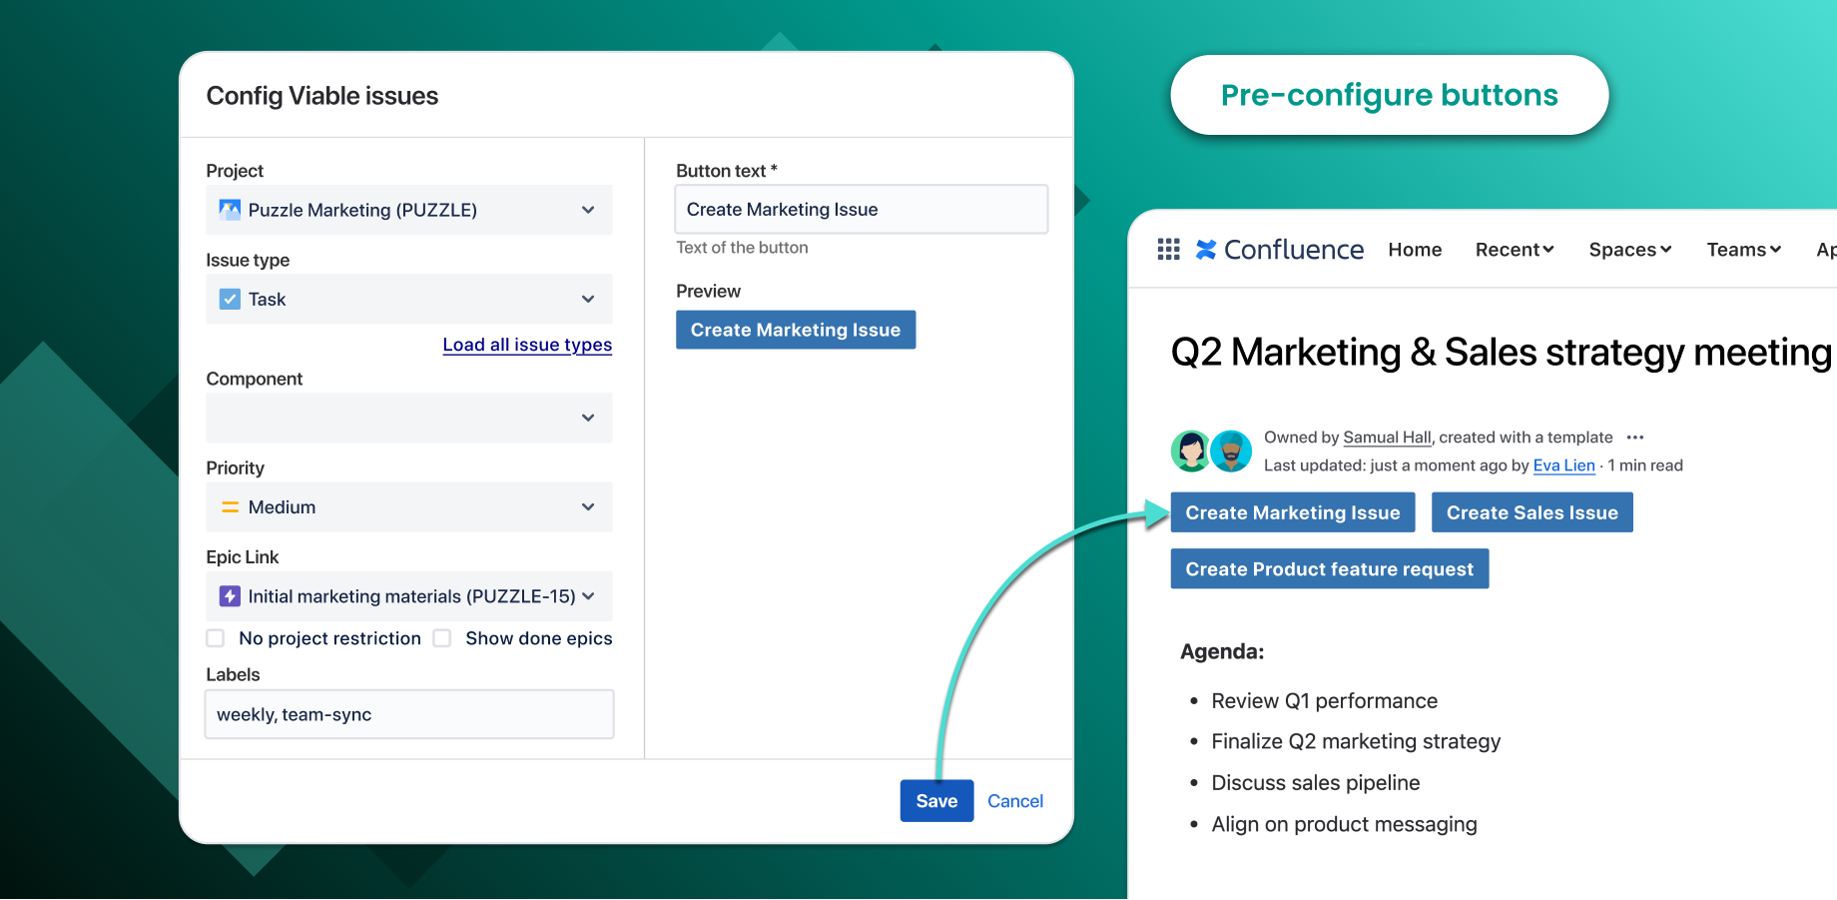Expand the Project dropdown

coord(588,210)
